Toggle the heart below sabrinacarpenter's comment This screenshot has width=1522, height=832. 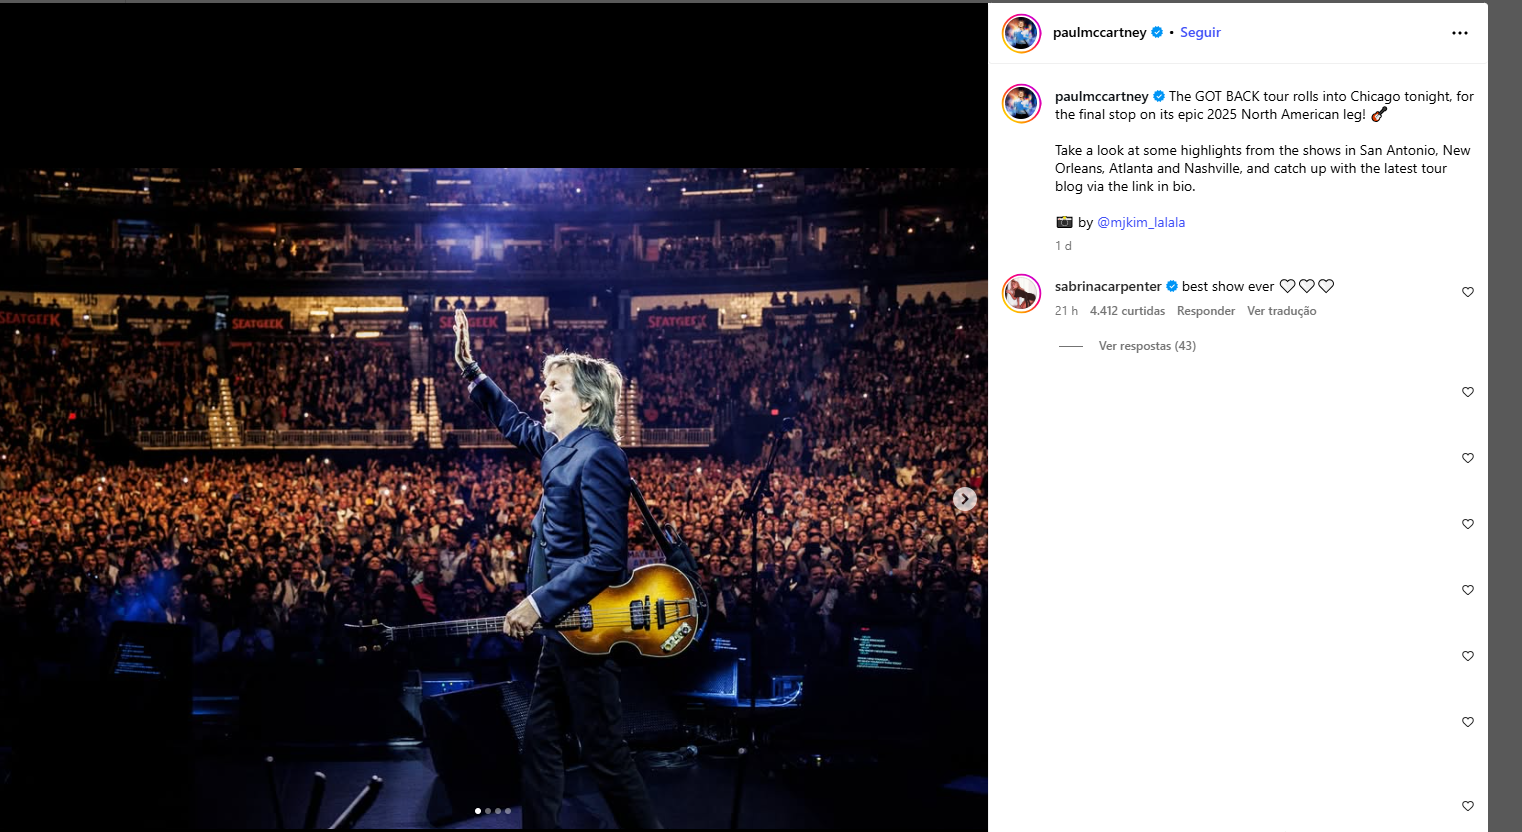1467,392
